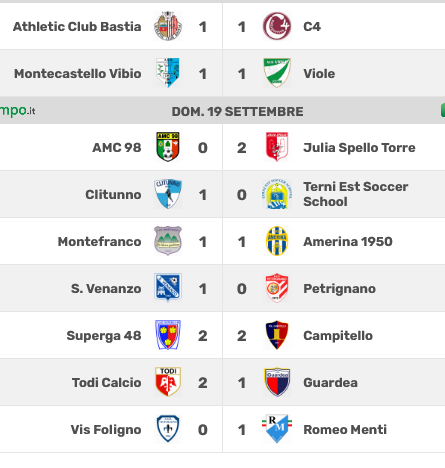Click the Todi Calcio shield logo
Screen dimensions: 445x468
tap(168, 382)
